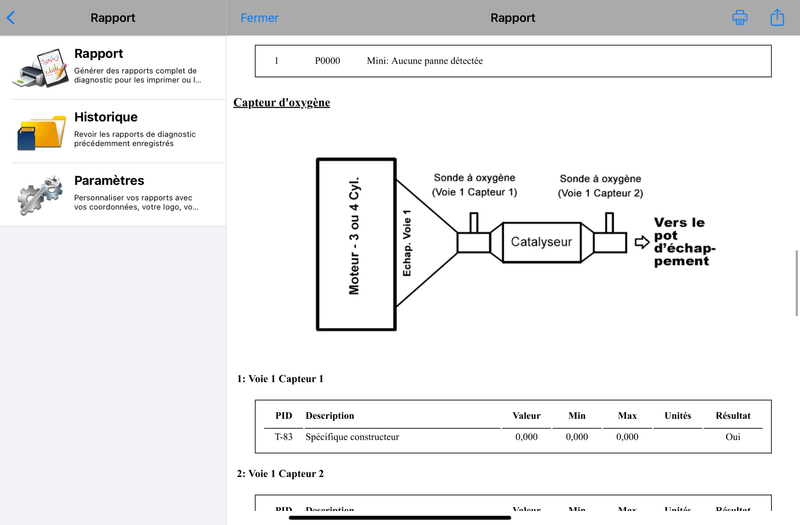Click the T-83 PID cell

[x=284, y=437]
